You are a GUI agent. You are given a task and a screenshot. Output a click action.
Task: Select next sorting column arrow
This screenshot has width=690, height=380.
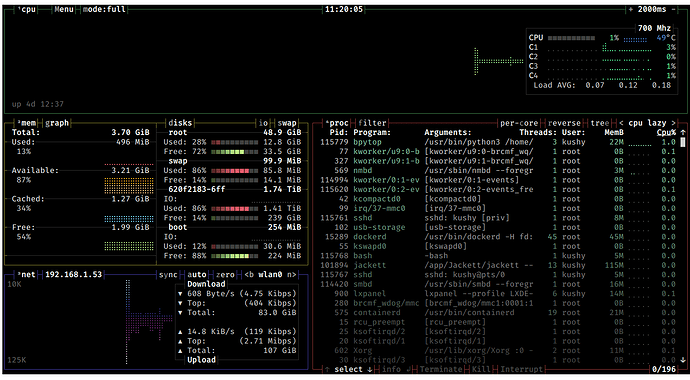(x=673, y=123)
